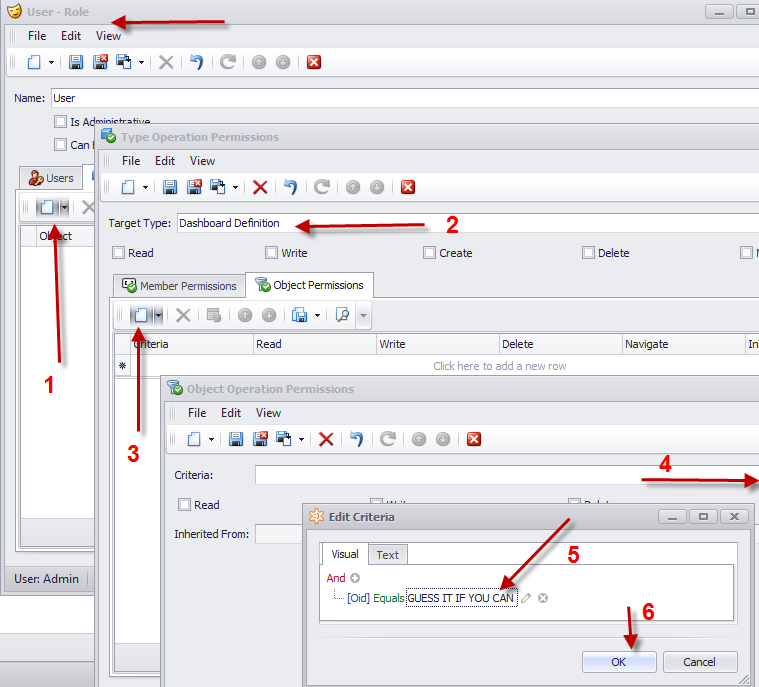Click red Delete X in Type Operation Permissions toolbar
759x687 pixels.
[260, 187]
